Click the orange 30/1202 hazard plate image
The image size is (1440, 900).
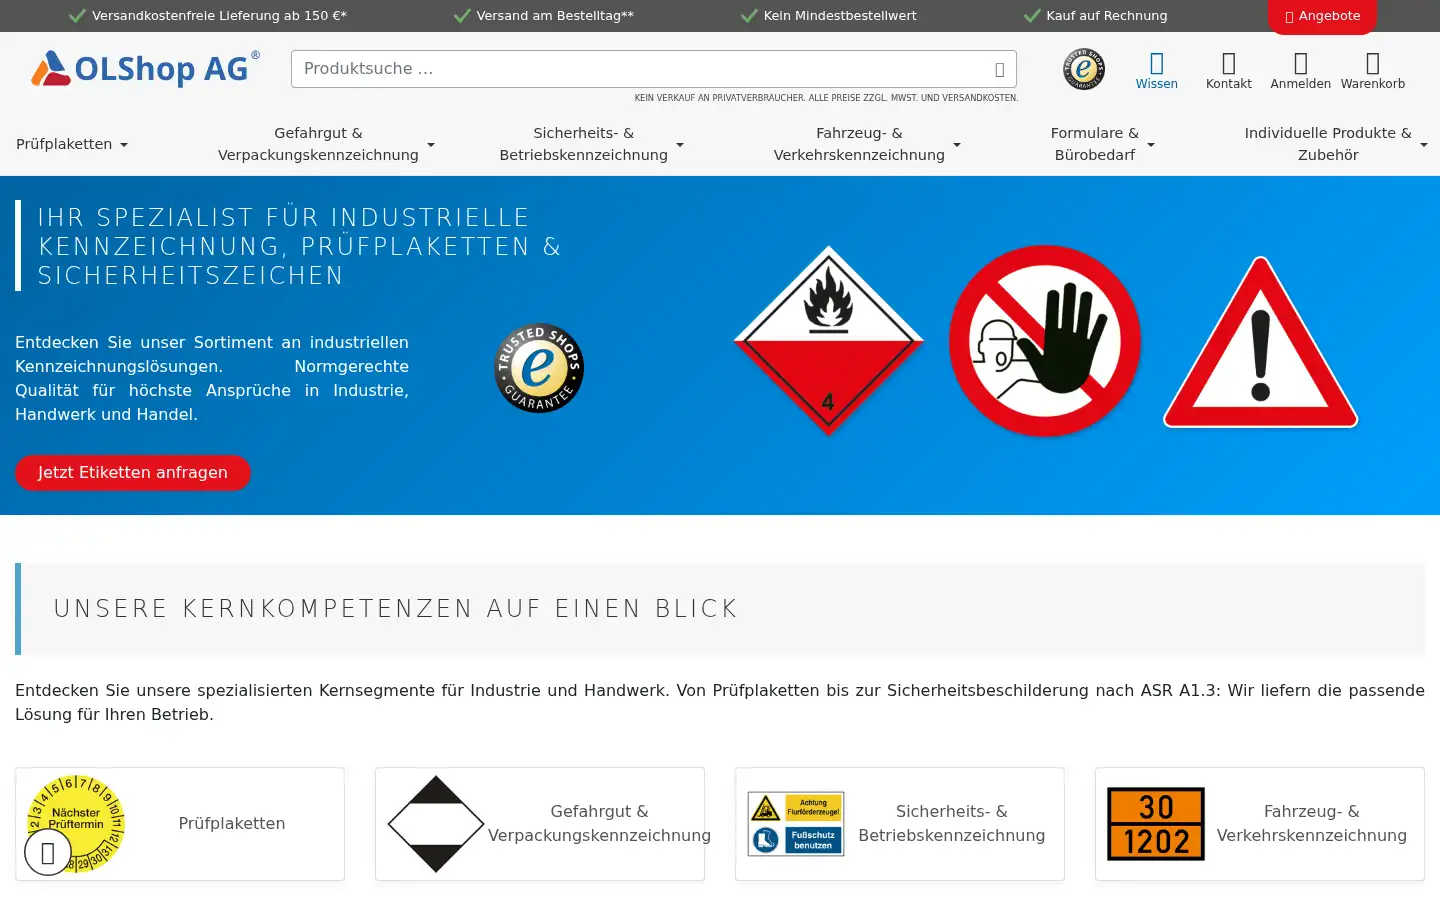coord(1156,824)
